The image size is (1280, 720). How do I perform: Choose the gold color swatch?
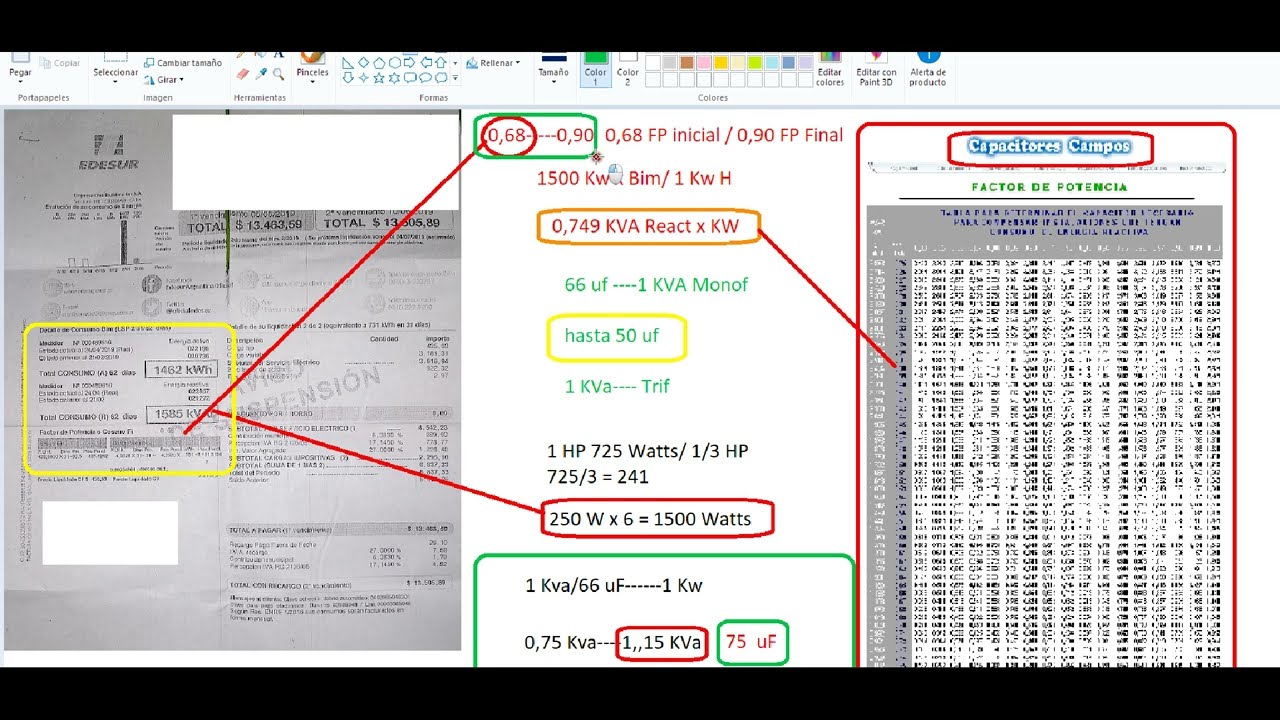(x=721, y=63)
